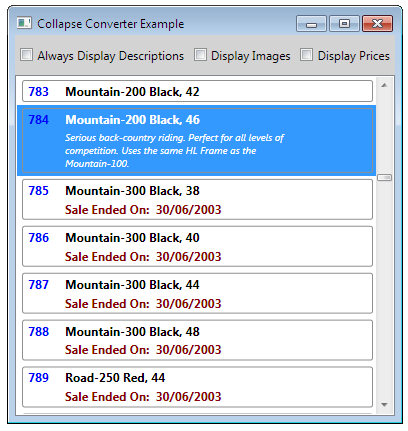Image resolution: width=408 pixels, height=431 pixels.
Task: Select item 789 Road-250 Red, 44
Action: click(197, 387)
